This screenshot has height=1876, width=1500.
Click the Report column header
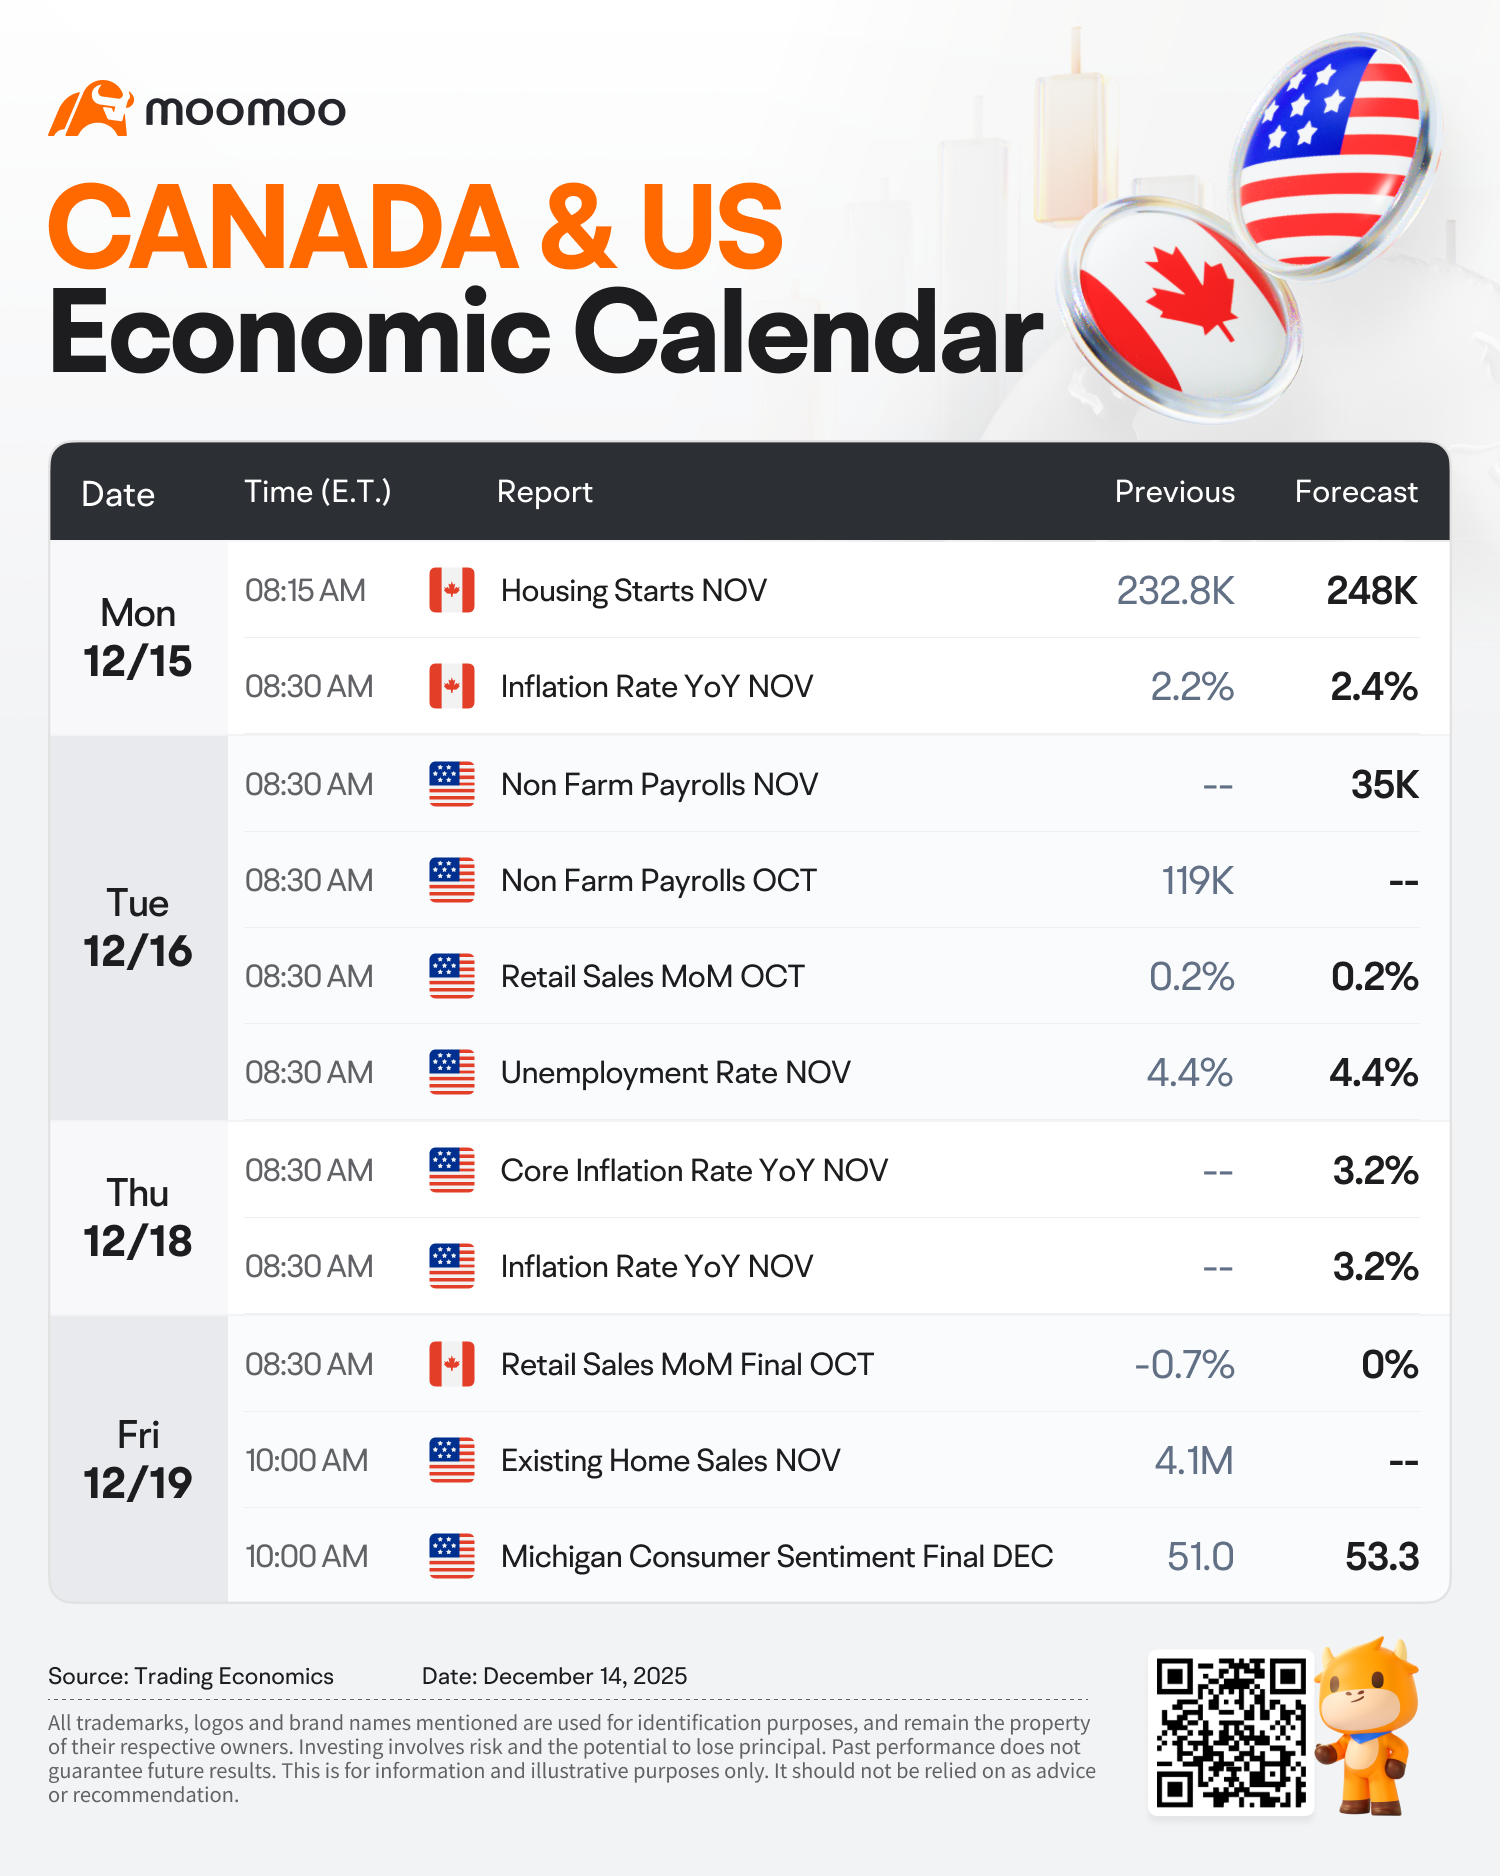coord(545,492)
